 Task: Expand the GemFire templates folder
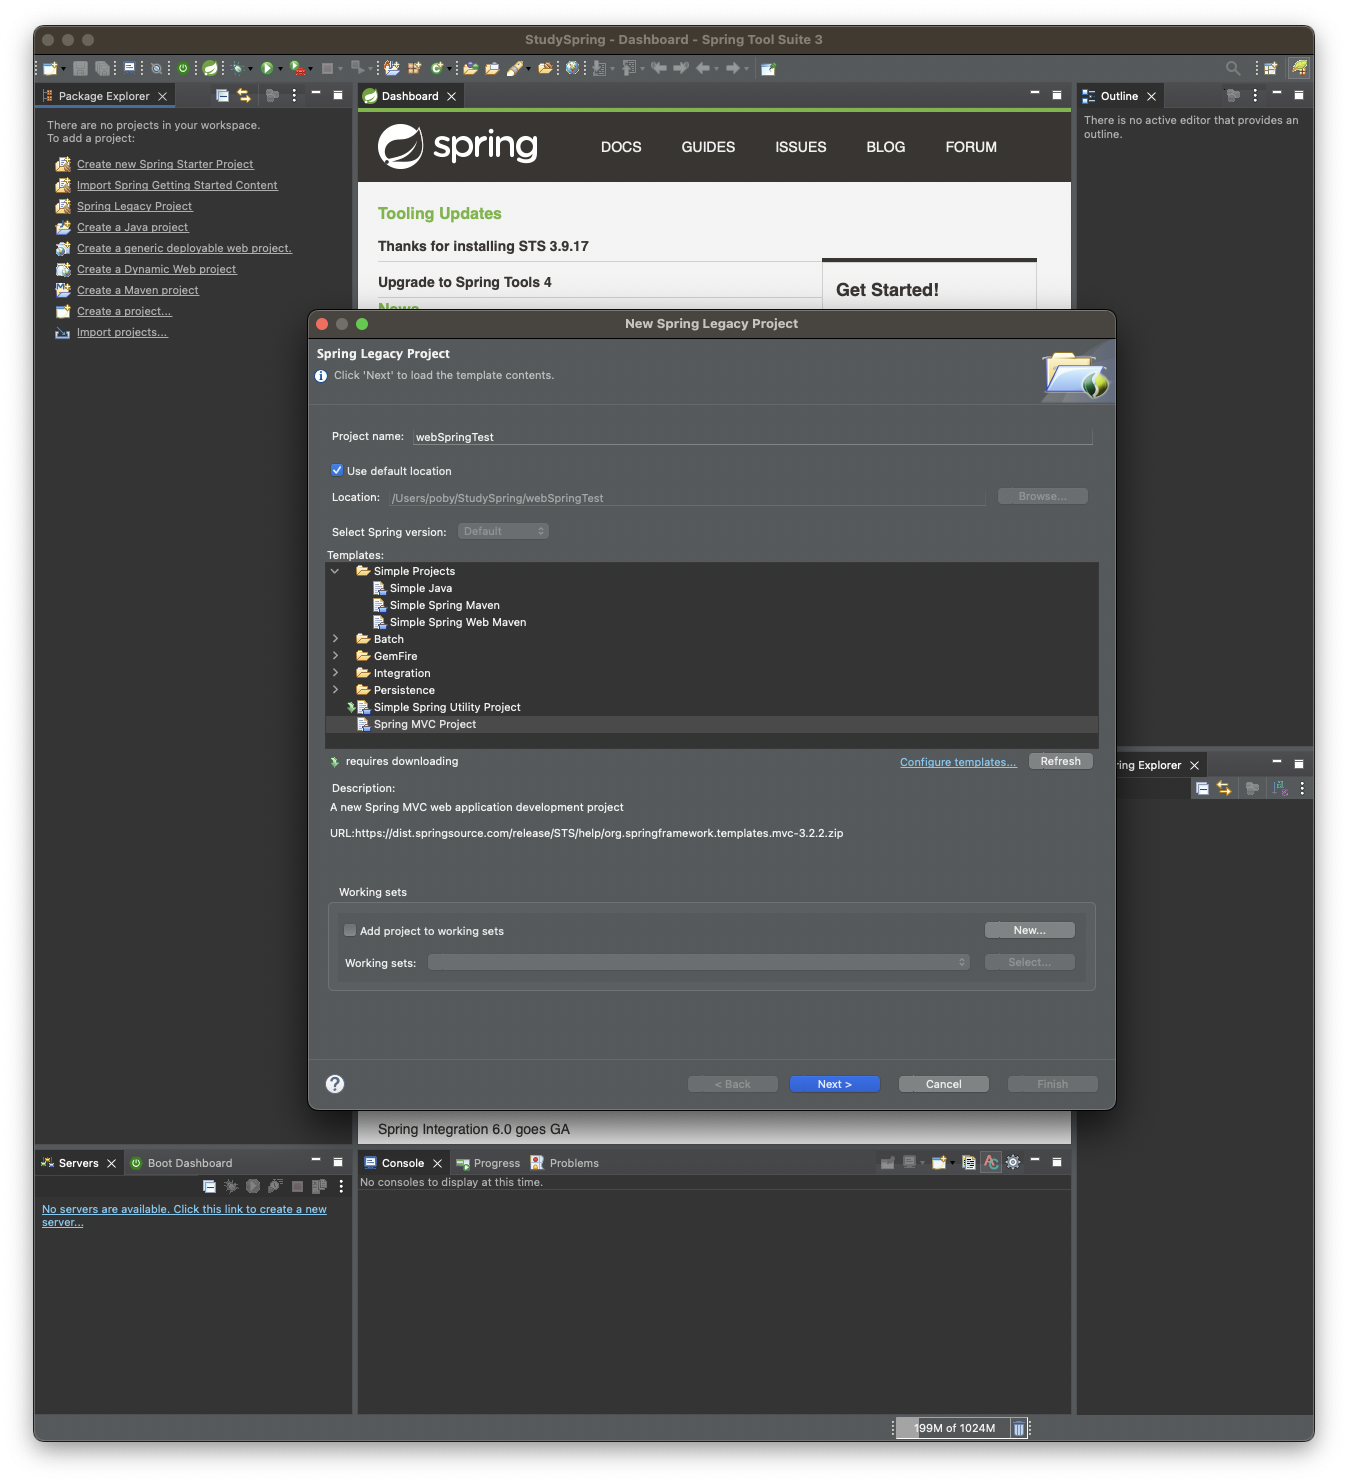335,656
